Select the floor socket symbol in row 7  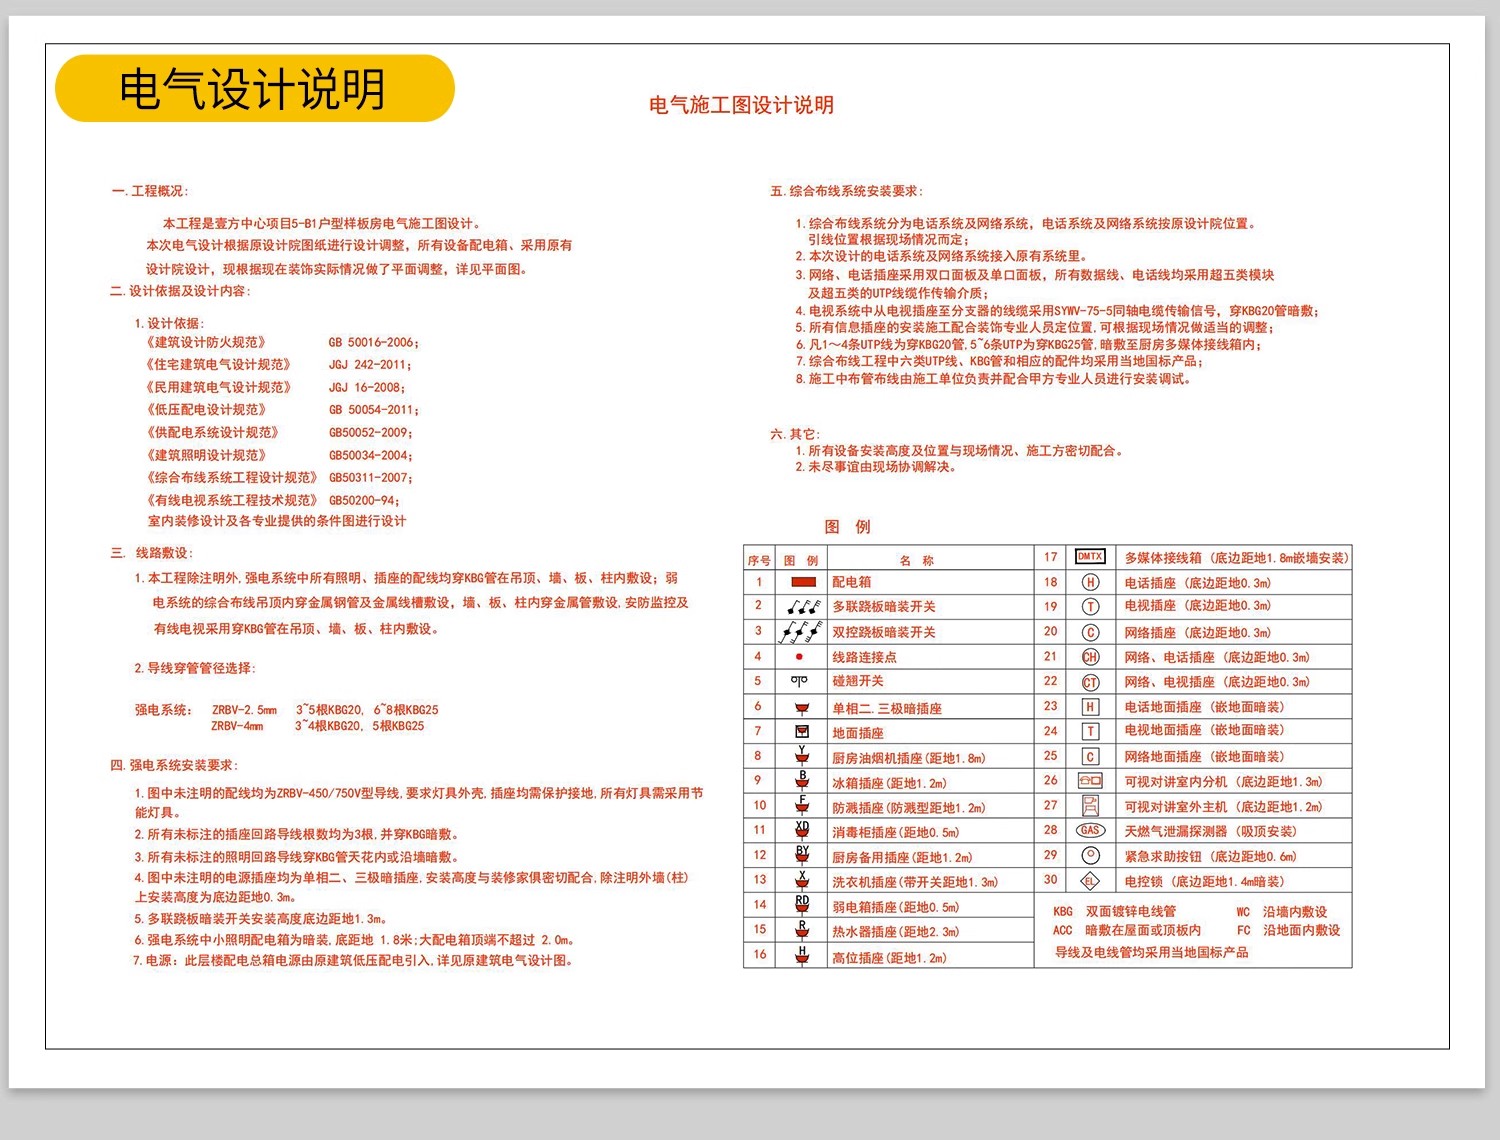click(800, 732)
